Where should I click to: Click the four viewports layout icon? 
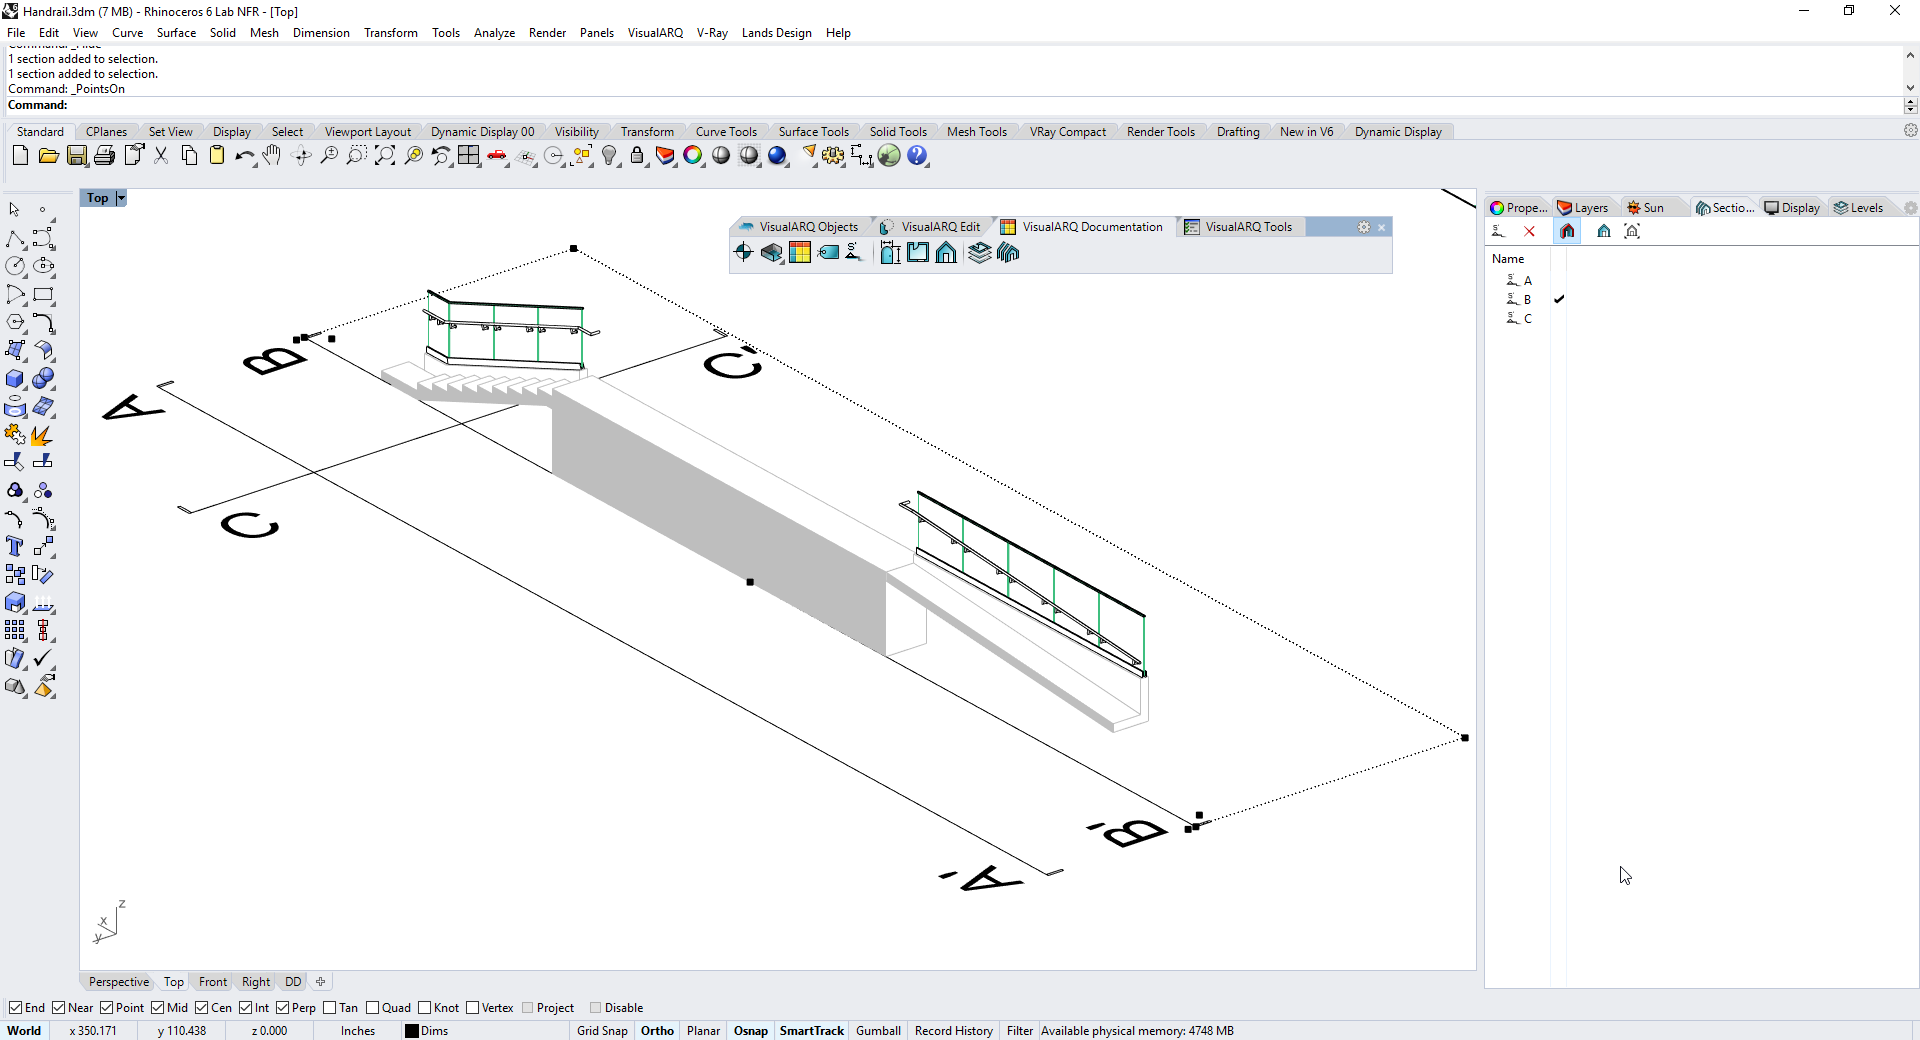click(x=469, y=156)
